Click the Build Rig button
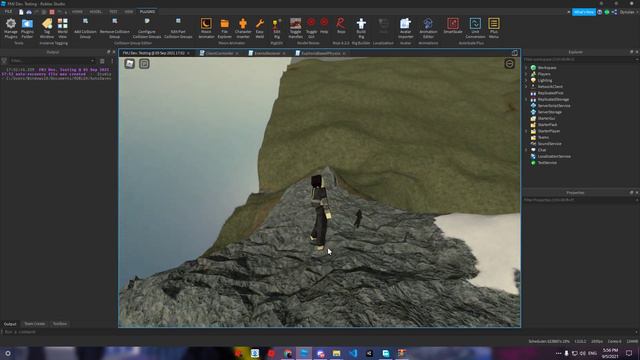The height and width of the screenshot is (360, 640). pos(361,28)
